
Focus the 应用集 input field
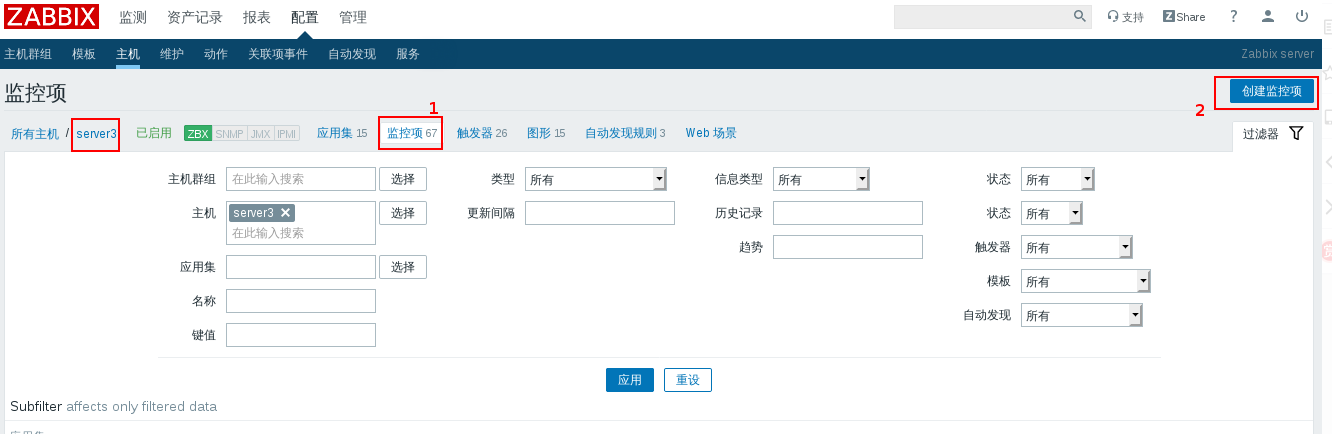point(301,267)
